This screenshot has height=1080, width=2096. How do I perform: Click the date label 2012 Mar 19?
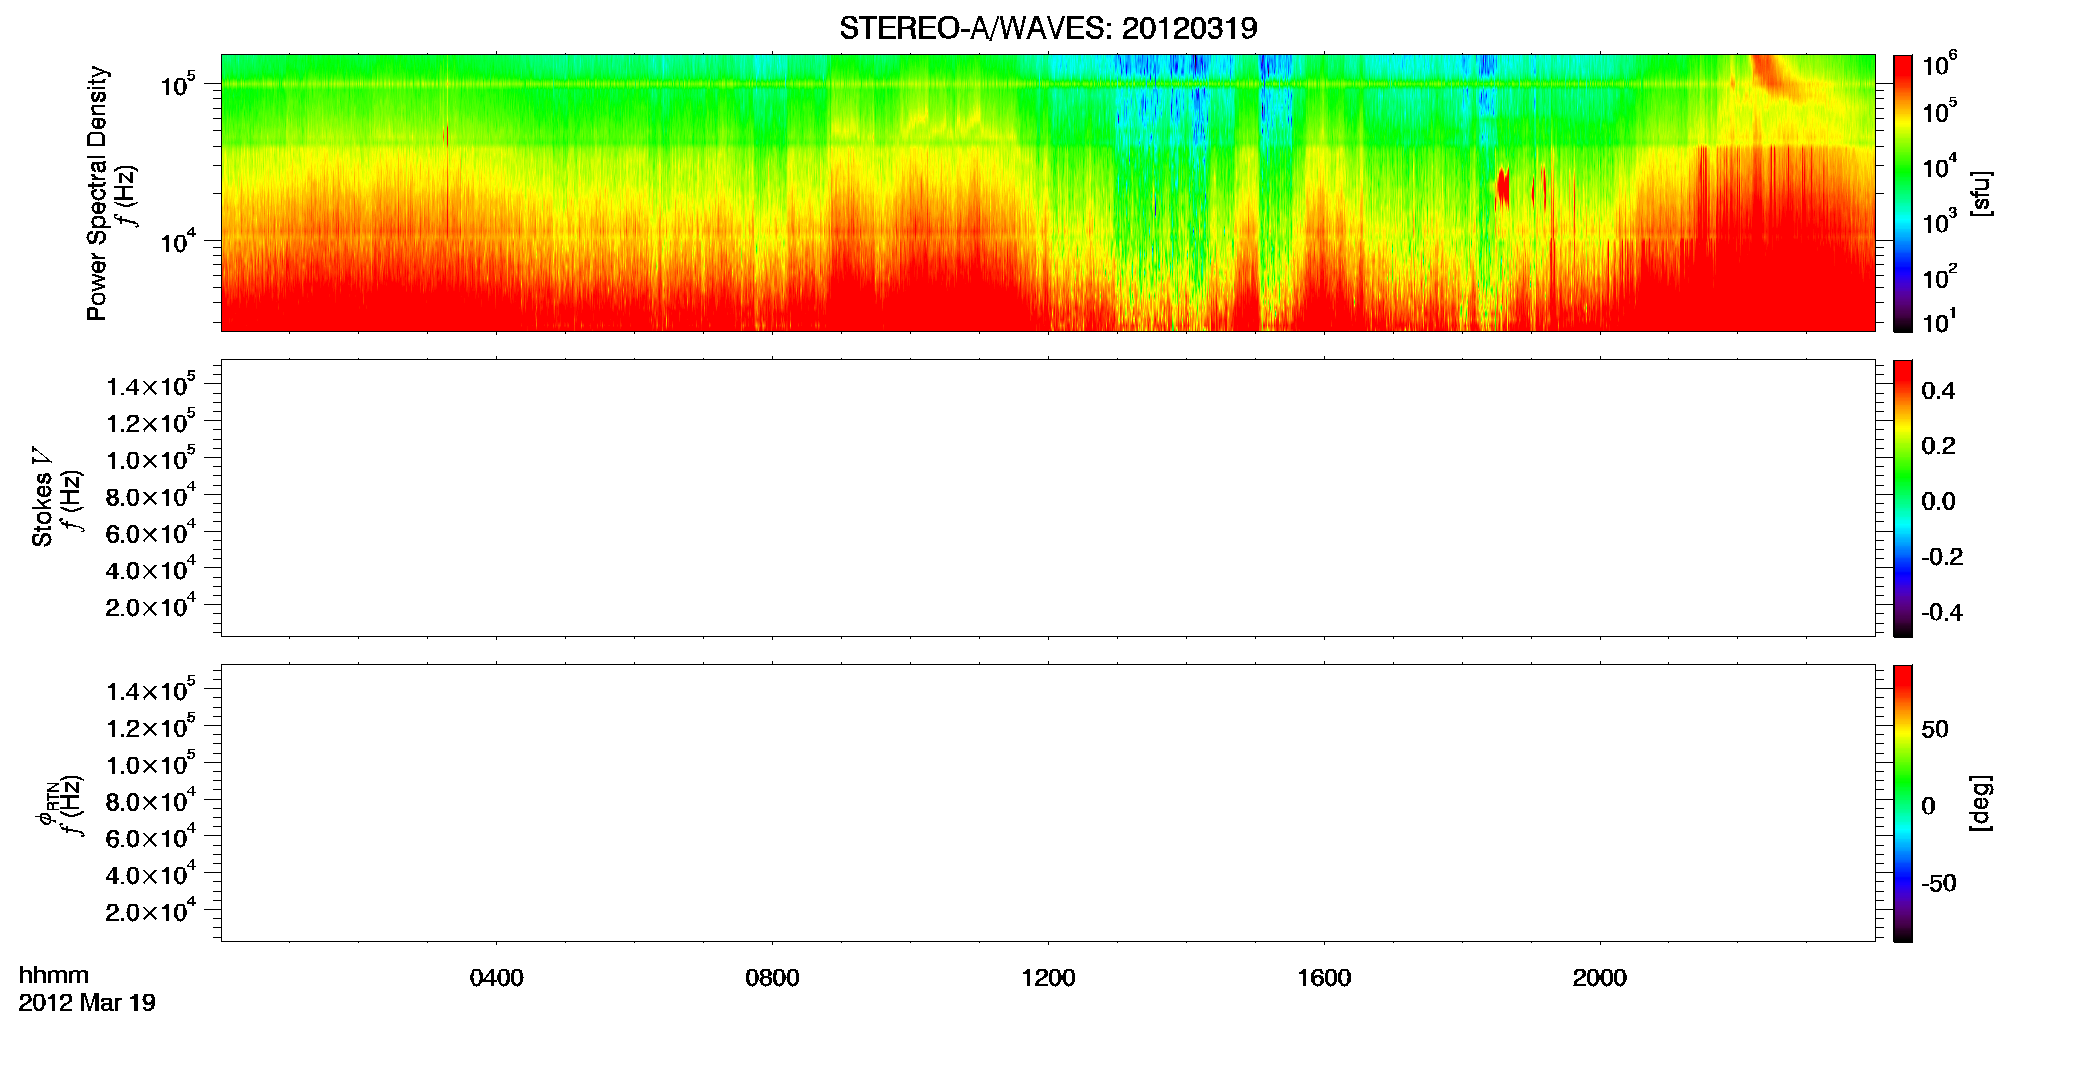click(x=87, y=1002)
